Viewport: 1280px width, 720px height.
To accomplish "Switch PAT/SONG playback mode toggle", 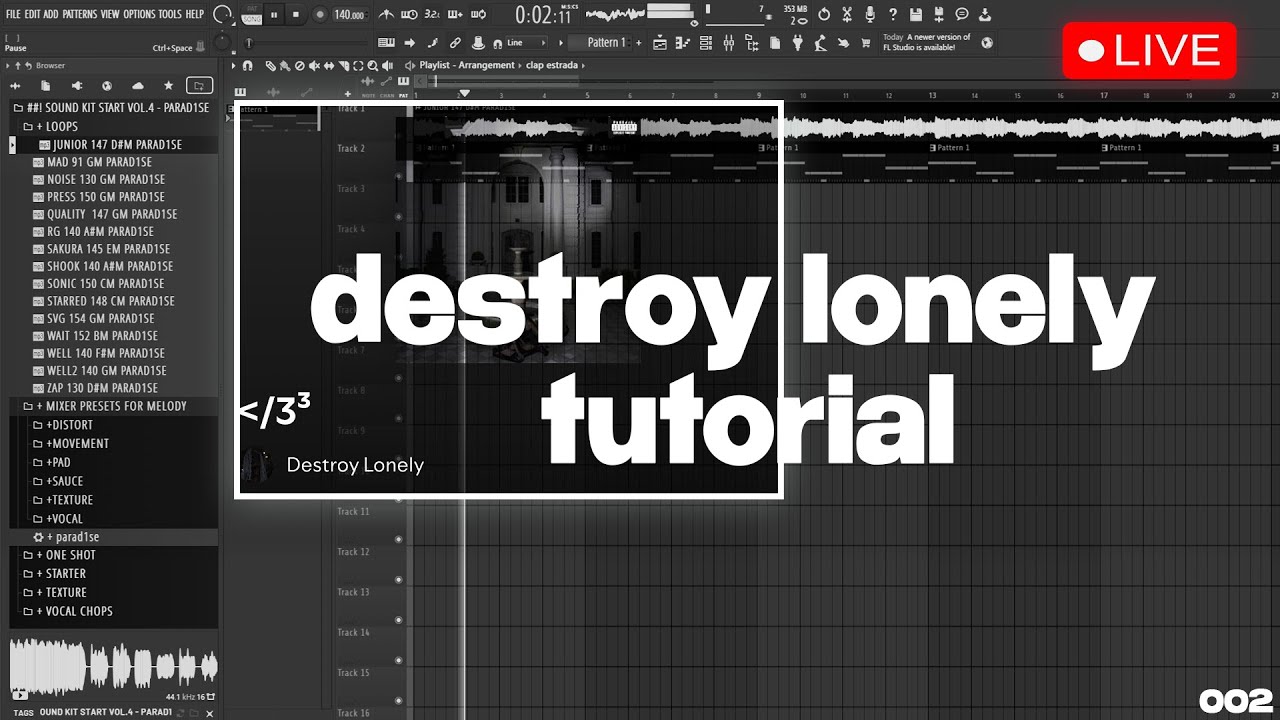I will (x=251, y=14).
